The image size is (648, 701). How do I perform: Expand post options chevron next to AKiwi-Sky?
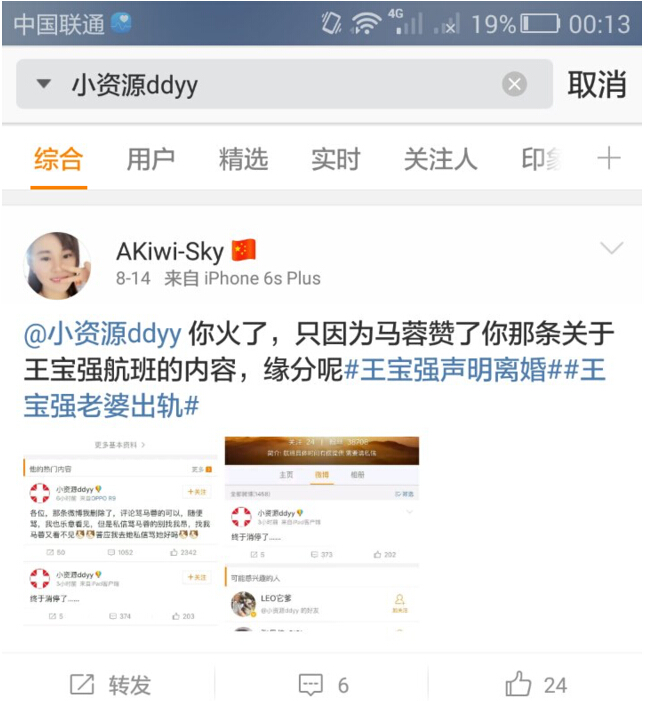611,248
